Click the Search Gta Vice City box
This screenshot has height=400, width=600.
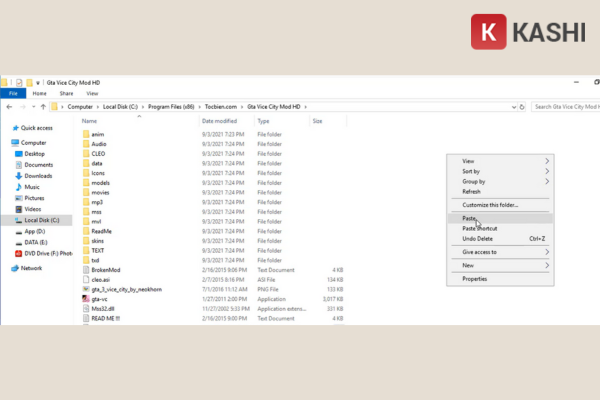(x=565, y=106)
